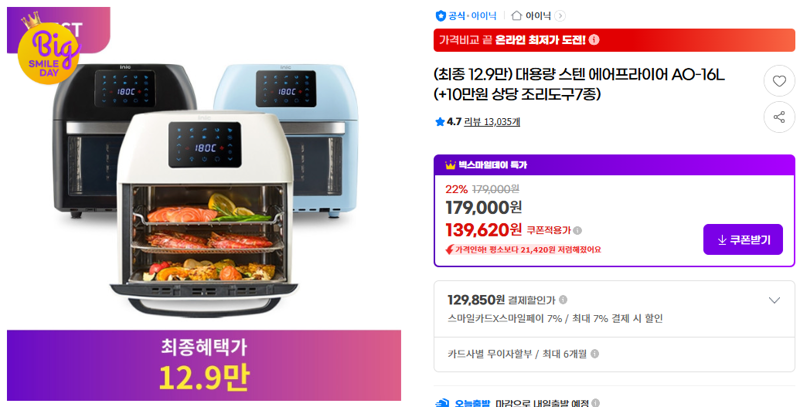Click the 빅스마일데이 특가 header

point(614,165)
